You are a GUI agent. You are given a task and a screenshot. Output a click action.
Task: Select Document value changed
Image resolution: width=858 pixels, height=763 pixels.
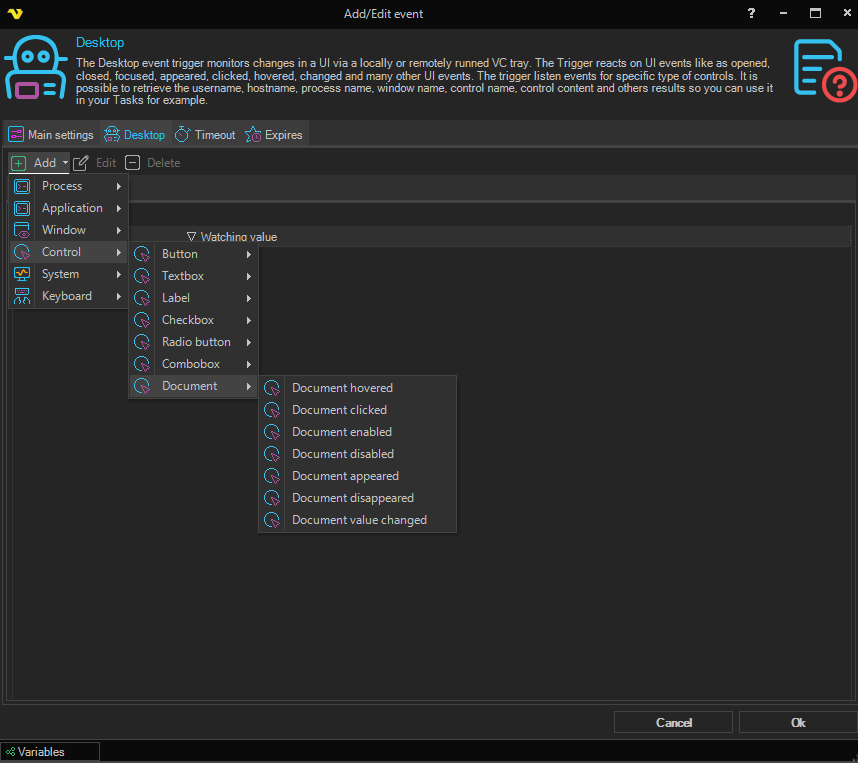pos(359,520)
